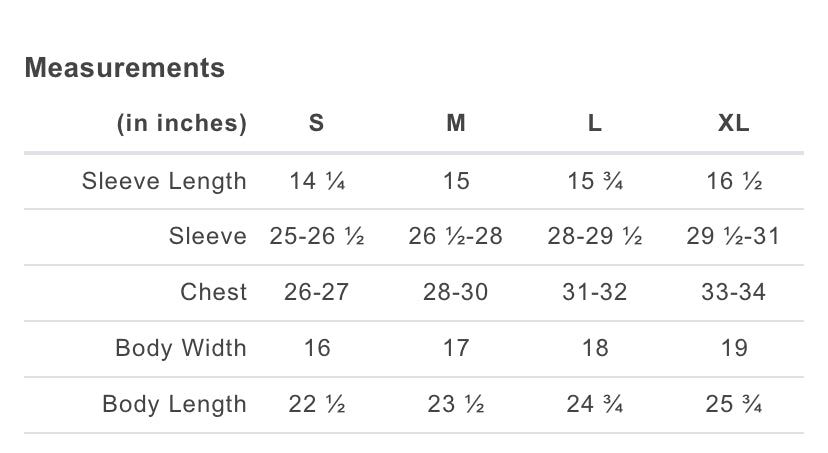Click the Body Length row label
Screen dimensions: 828x453
click(174, 404)
